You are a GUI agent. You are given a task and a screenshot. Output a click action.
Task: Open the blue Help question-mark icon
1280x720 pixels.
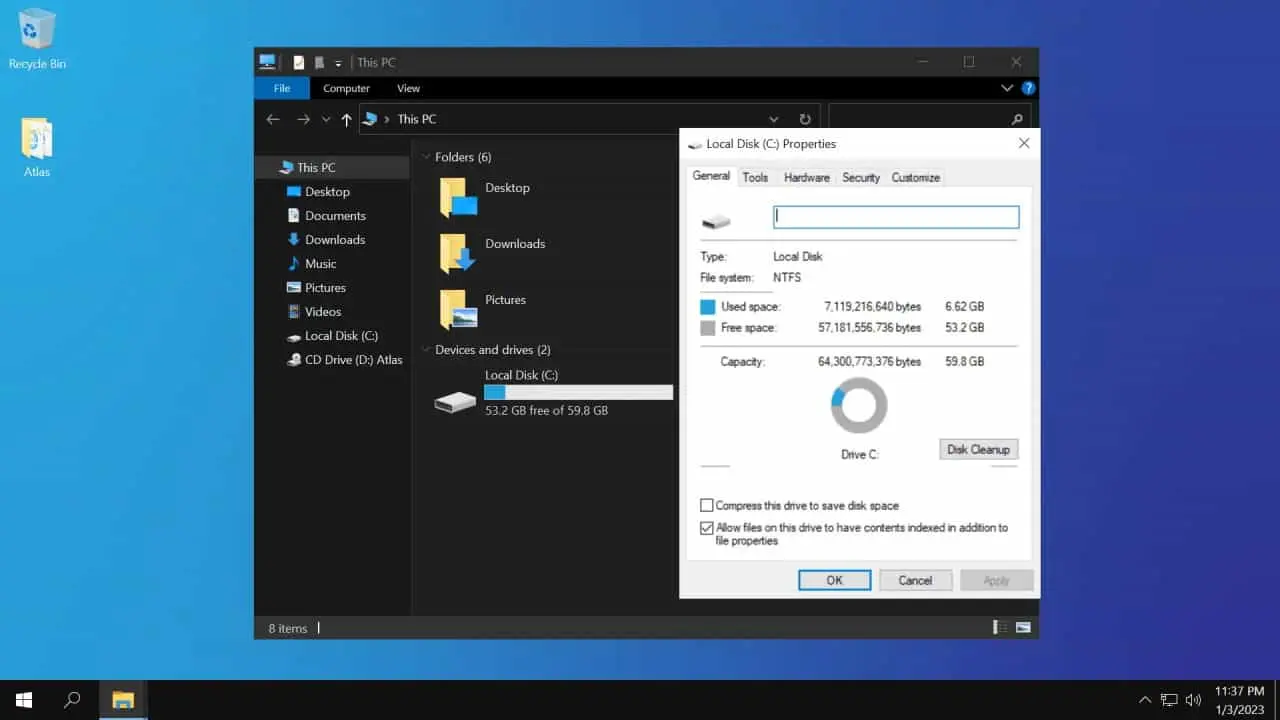(1027, 88)
